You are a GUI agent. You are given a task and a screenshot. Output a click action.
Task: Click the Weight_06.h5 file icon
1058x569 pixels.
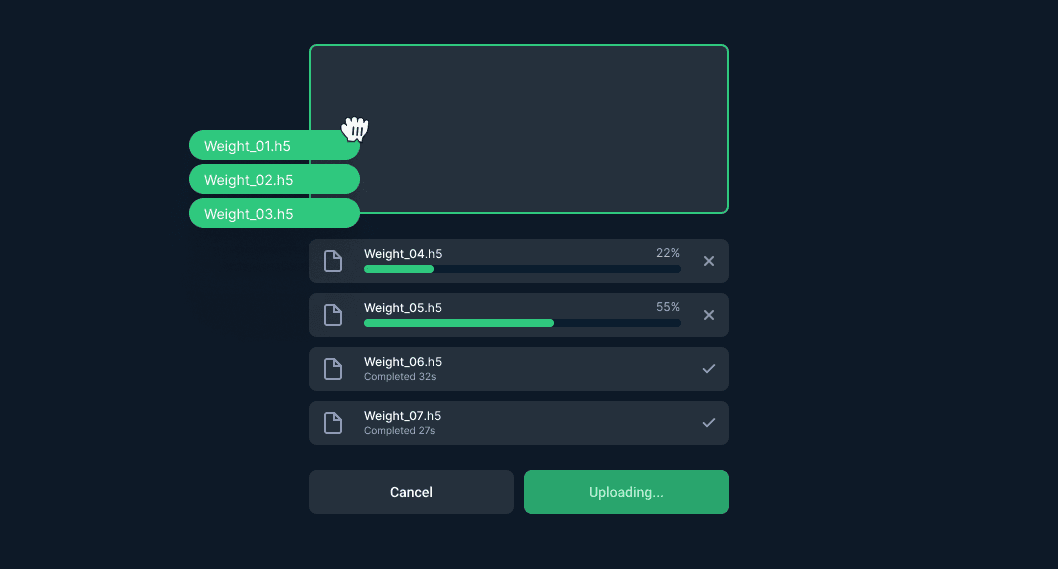click(x=333, y=369)
